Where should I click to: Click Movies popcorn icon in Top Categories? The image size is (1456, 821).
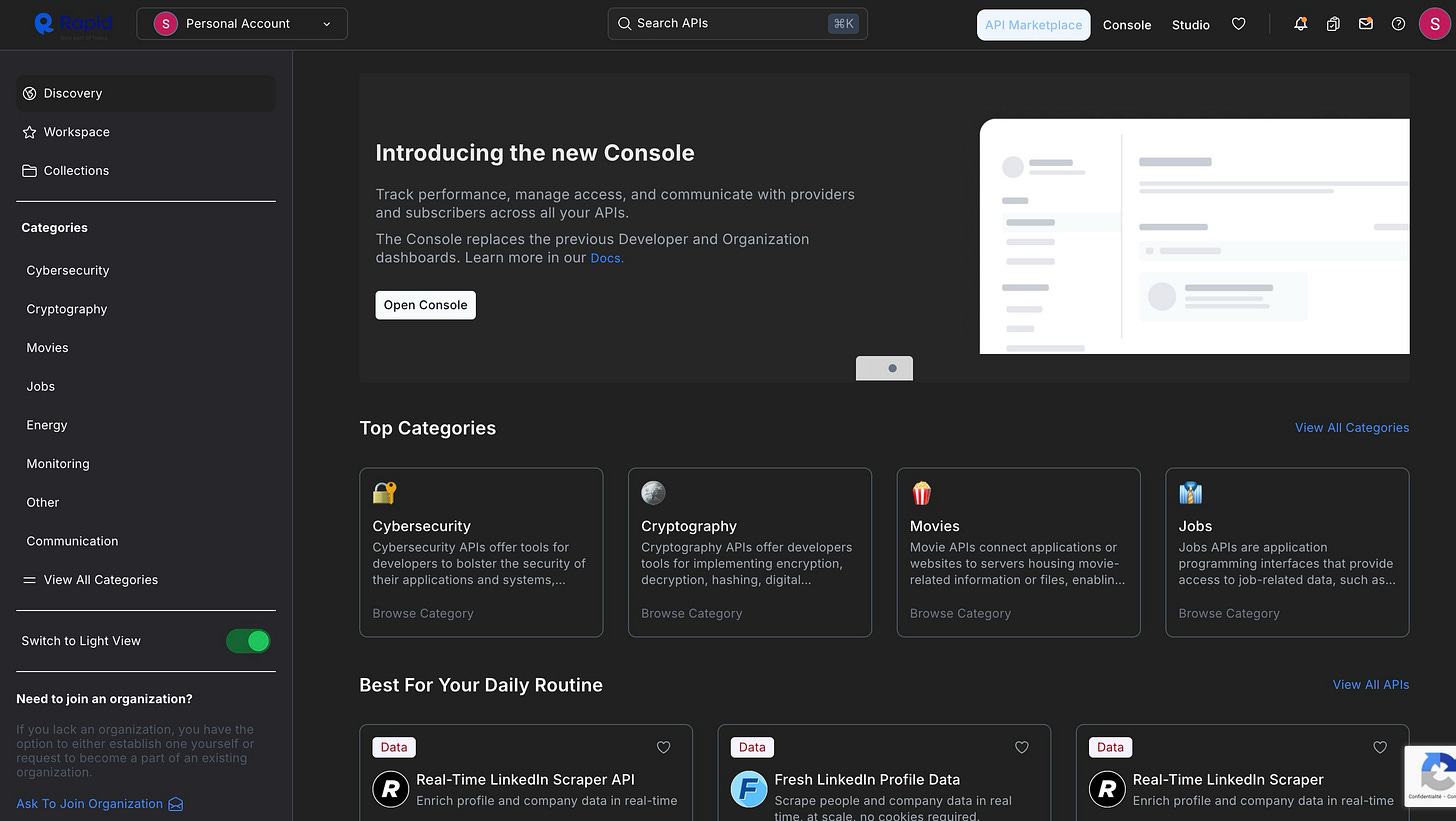pos(921,493)
